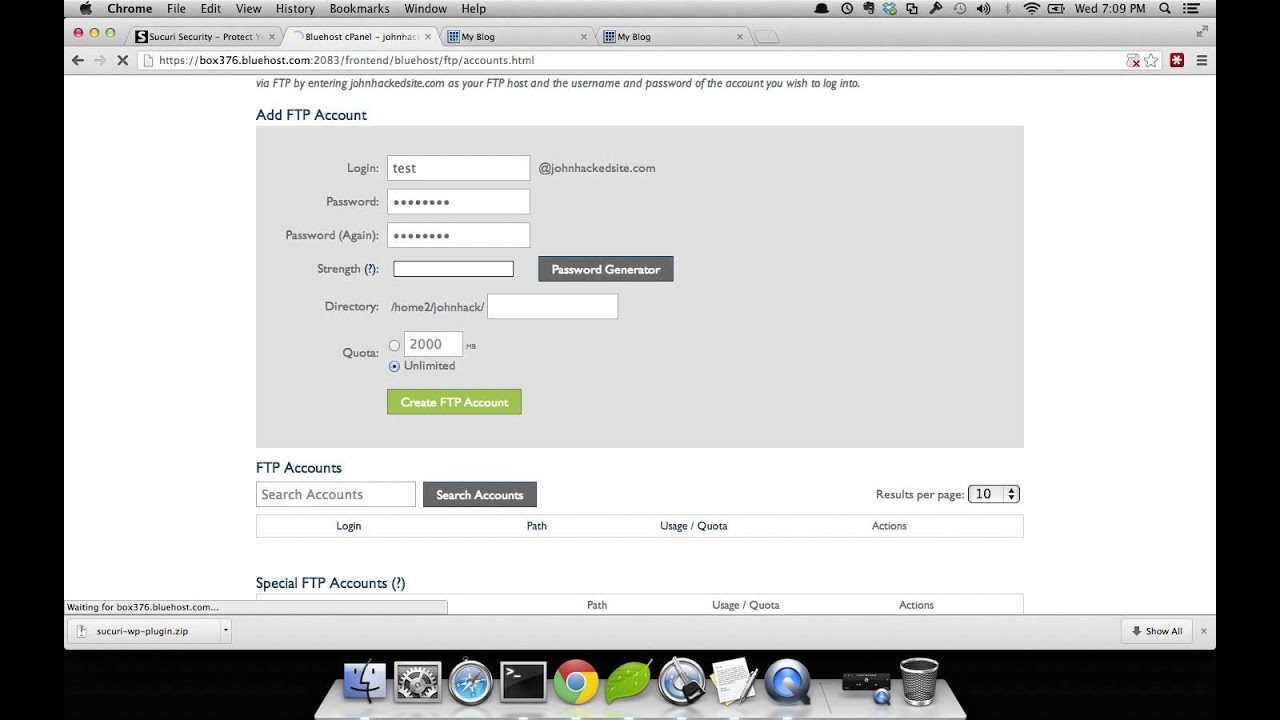
Task: Open the Bookmarks menu
Action: click(x=360, y=8)
